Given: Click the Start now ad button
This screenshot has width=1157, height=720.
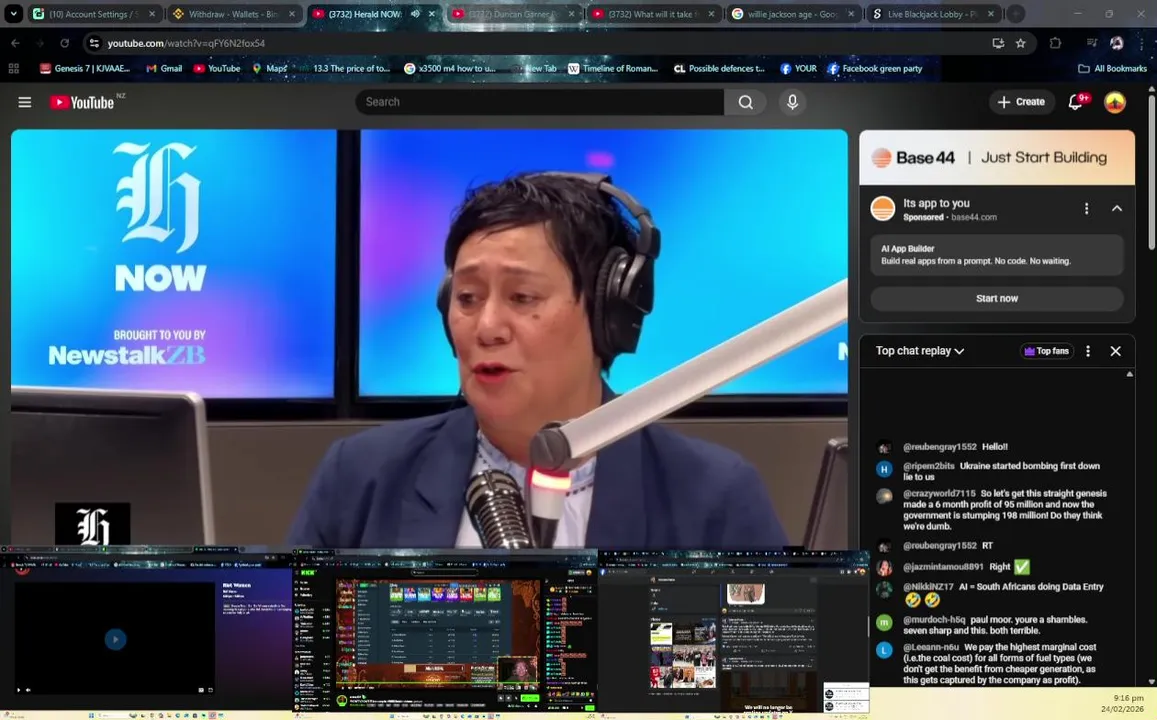Looking at the screenshot, I should pyautogui.click(x=997, y=299).
